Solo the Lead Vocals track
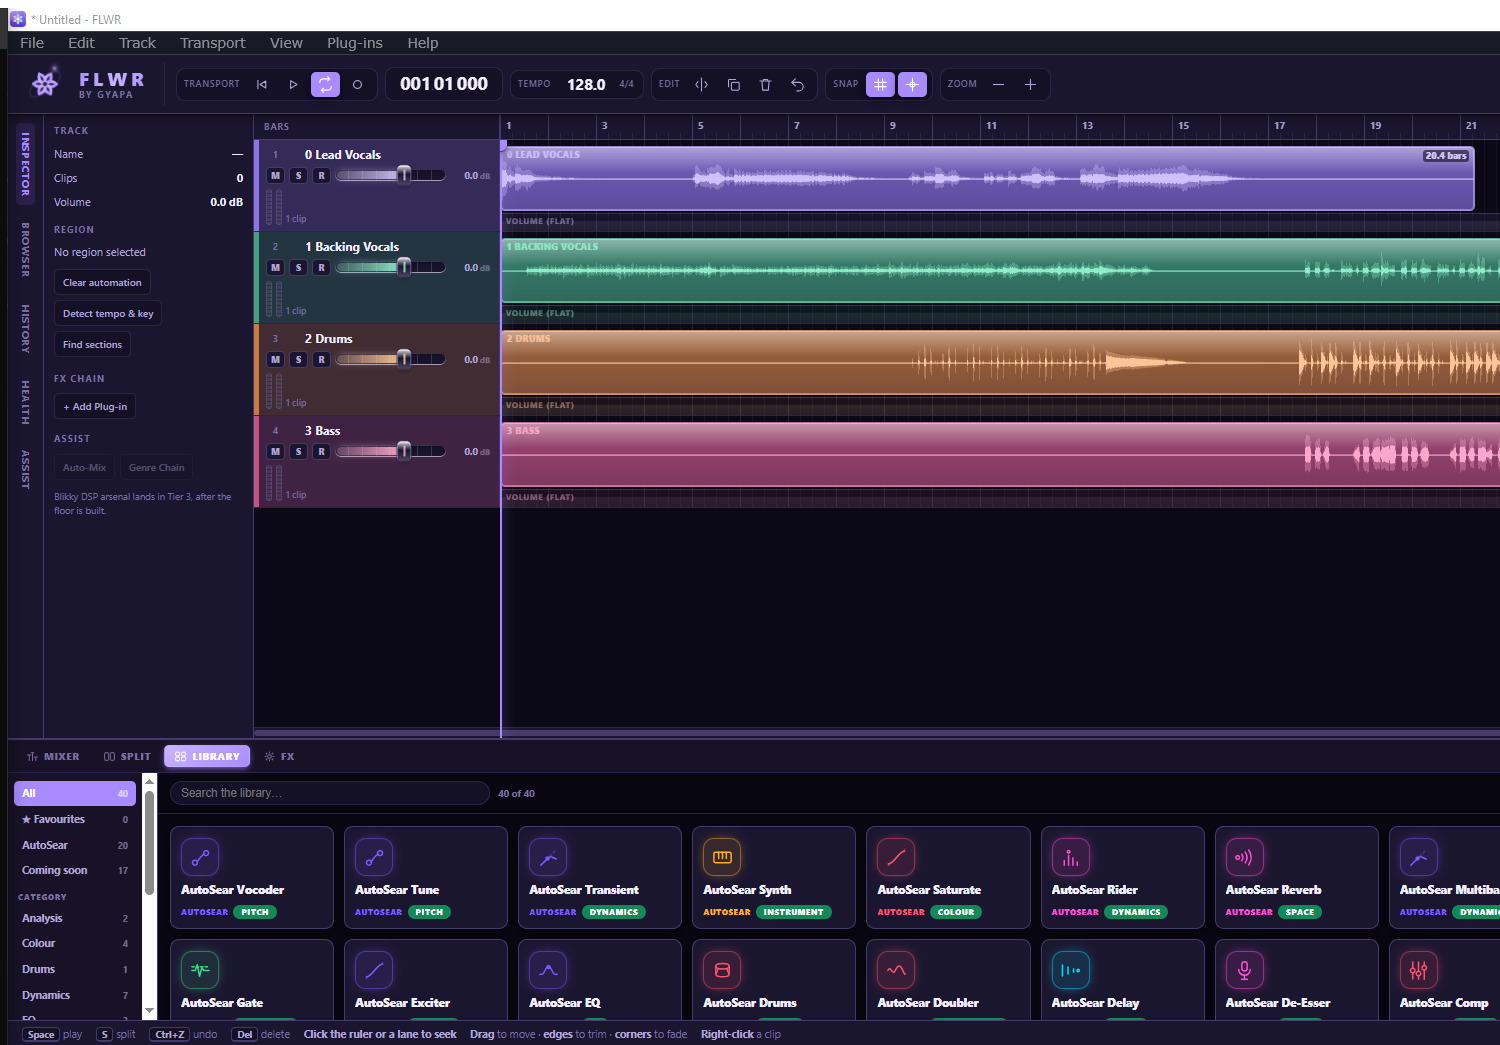The image size is (1500, 1045). (299, 176)
